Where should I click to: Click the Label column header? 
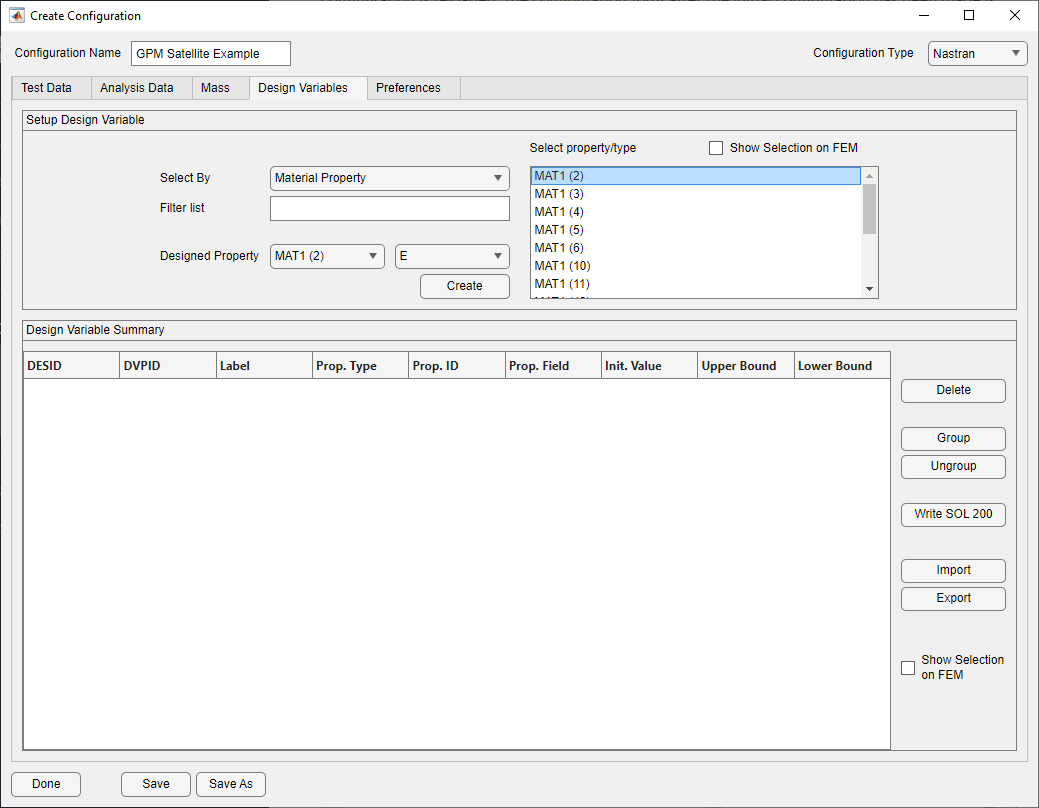click(x=264, y=366)
